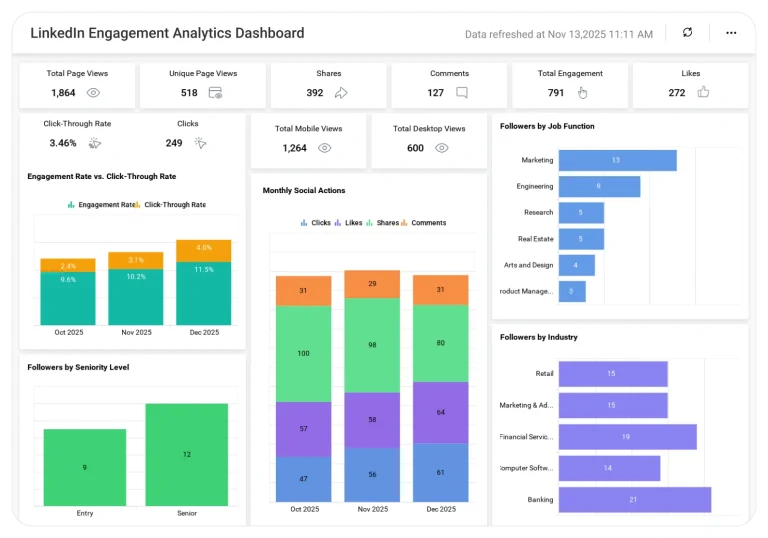Click the Comments value 127
The height and width of the screenshot is (538, 768).
(x=435, y=93)
